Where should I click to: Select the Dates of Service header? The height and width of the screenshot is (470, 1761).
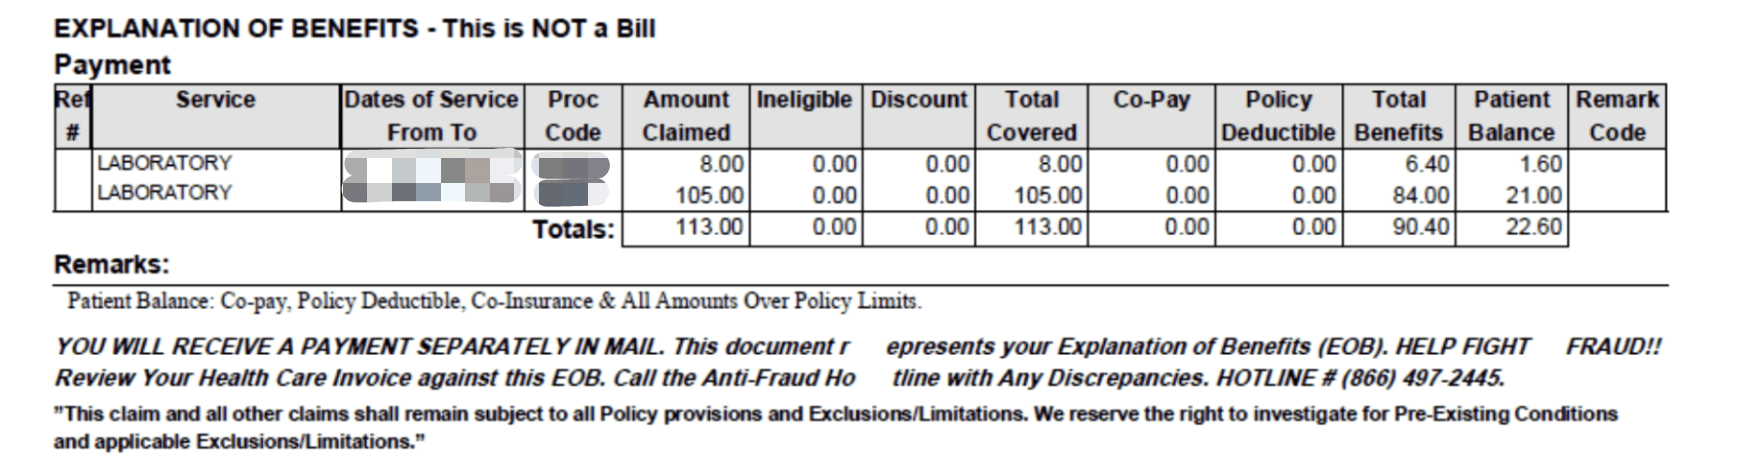coord(431,116)
